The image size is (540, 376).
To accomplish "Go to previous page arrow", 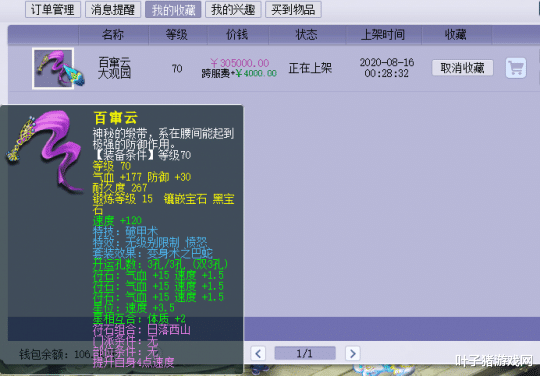I will point(258,353).
